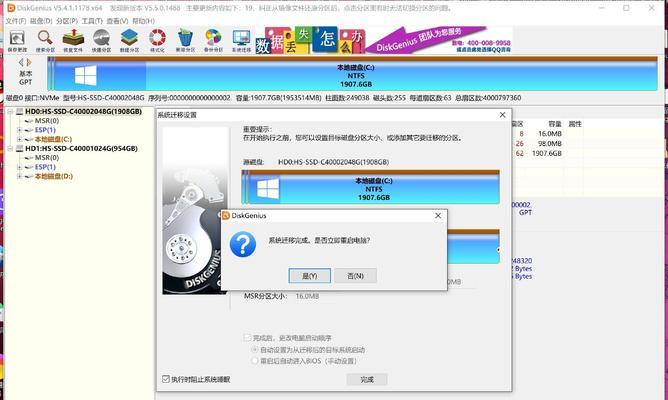668x400 pixels.
Task: Toggle 执行时阻止系统睡眠 checkbox
Action: click(166, 379)
